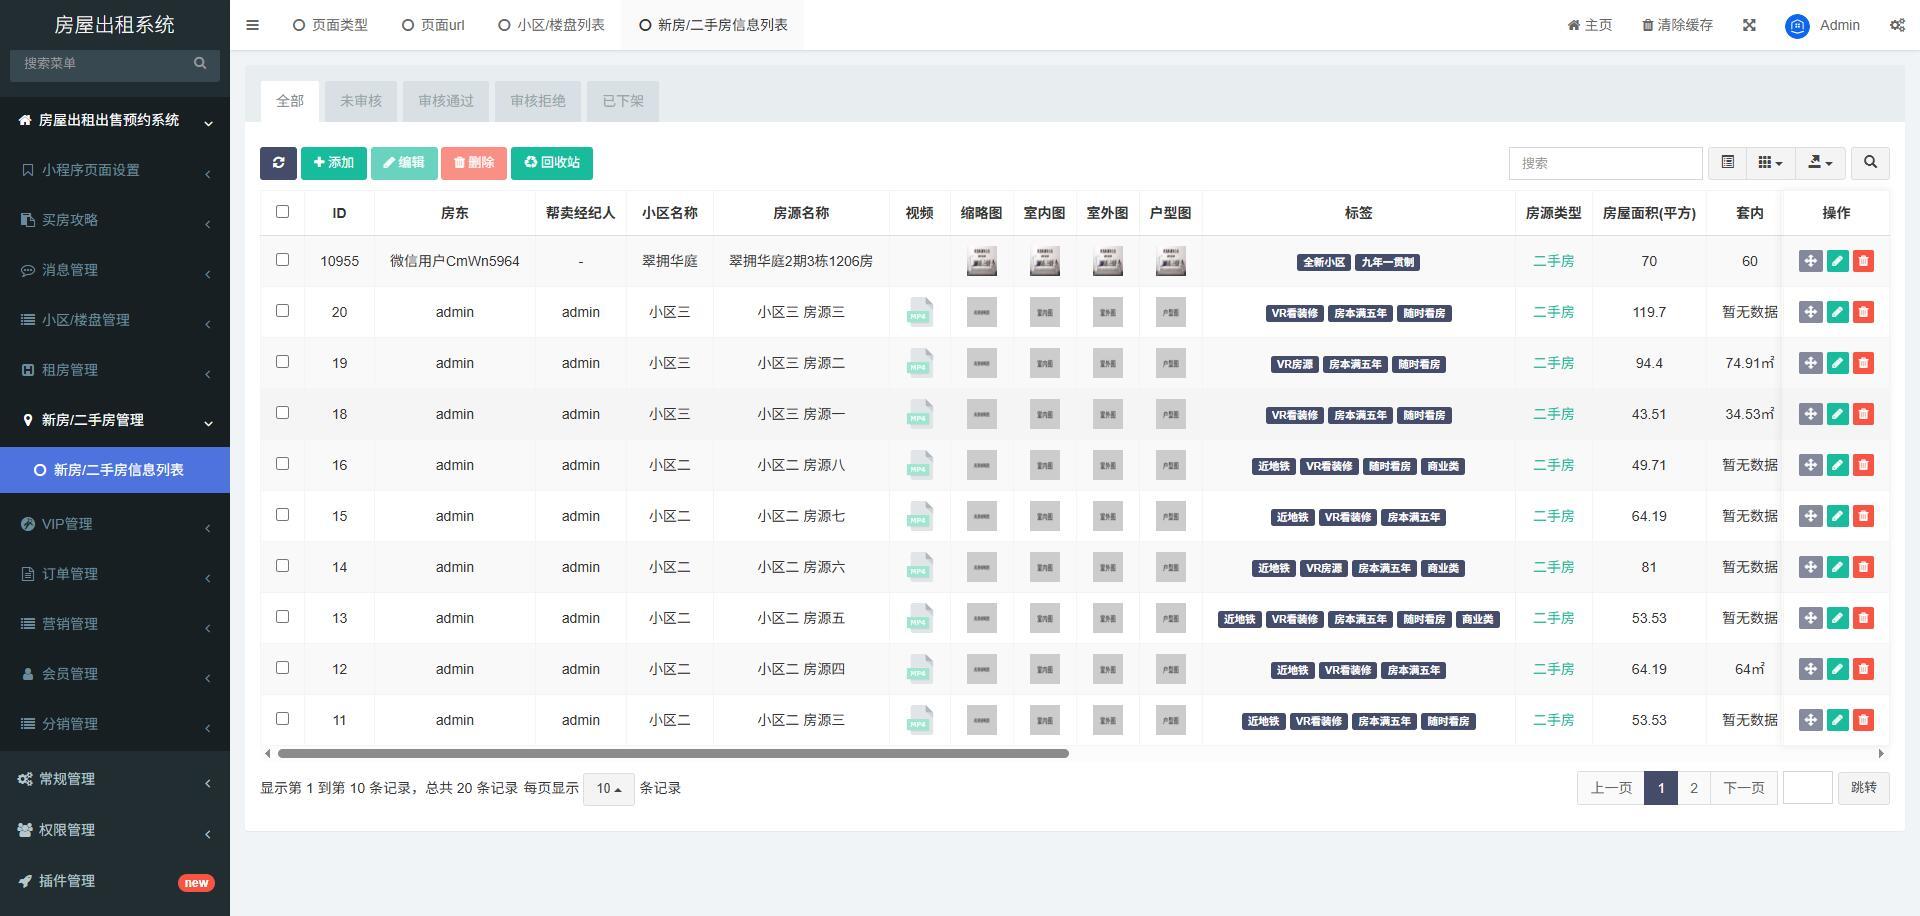Toggle the select-all header checkbox
Screen dimensions: 1920x916
[x=282, y=212]
